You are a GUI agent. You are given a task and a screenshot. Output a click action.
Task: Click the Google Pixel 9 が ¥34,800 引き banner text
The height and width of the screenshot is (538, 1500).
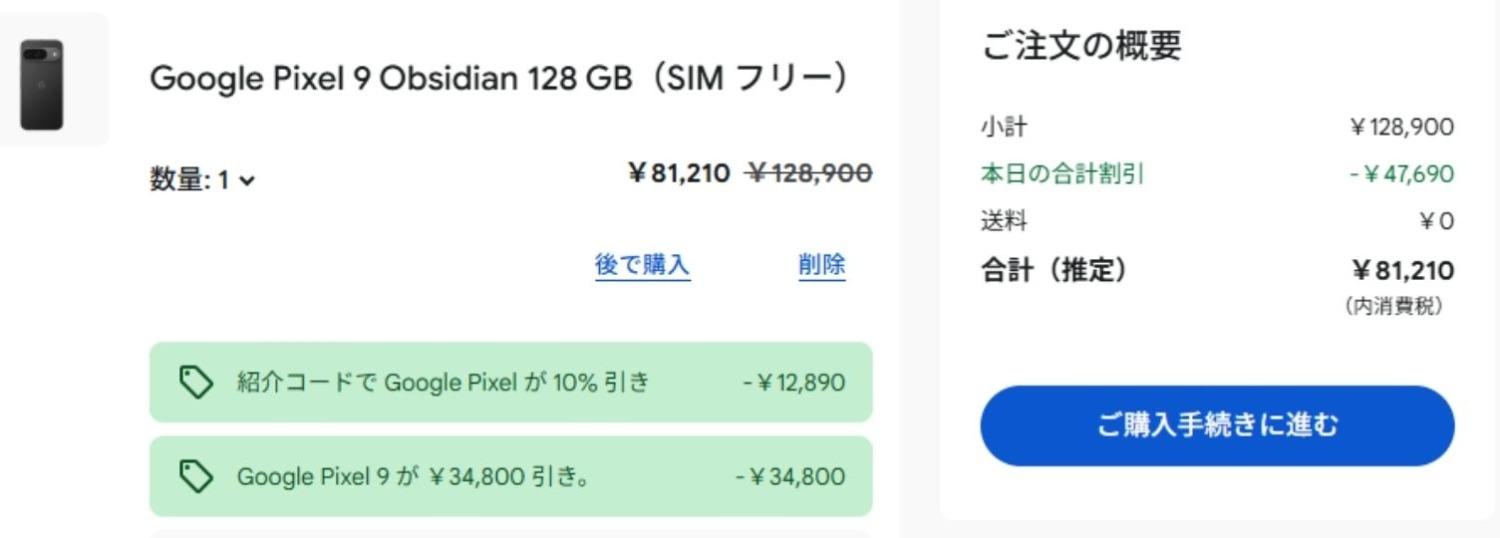[412, 476]
